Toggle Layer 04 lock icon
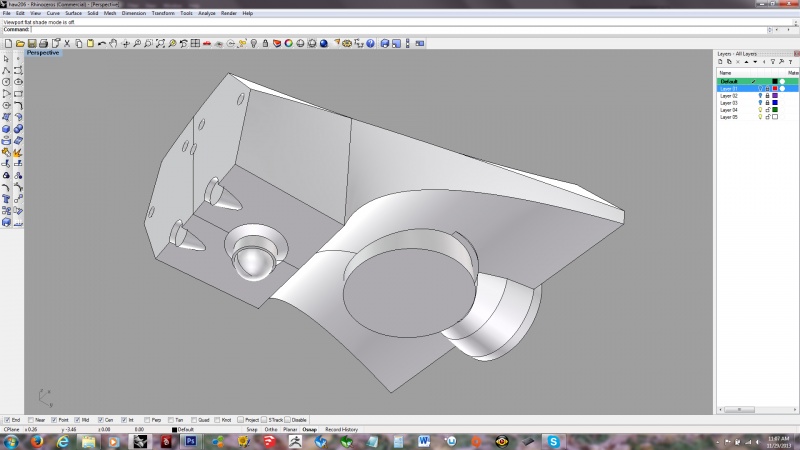Screen dimensions: 800x450 point(767,110)
